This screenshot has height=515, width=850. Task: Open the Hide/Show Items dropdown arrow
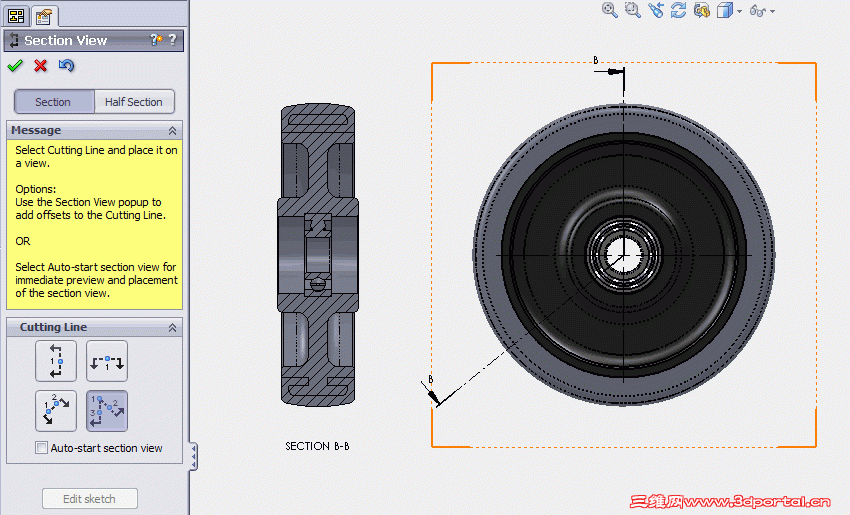click(772, 11)
